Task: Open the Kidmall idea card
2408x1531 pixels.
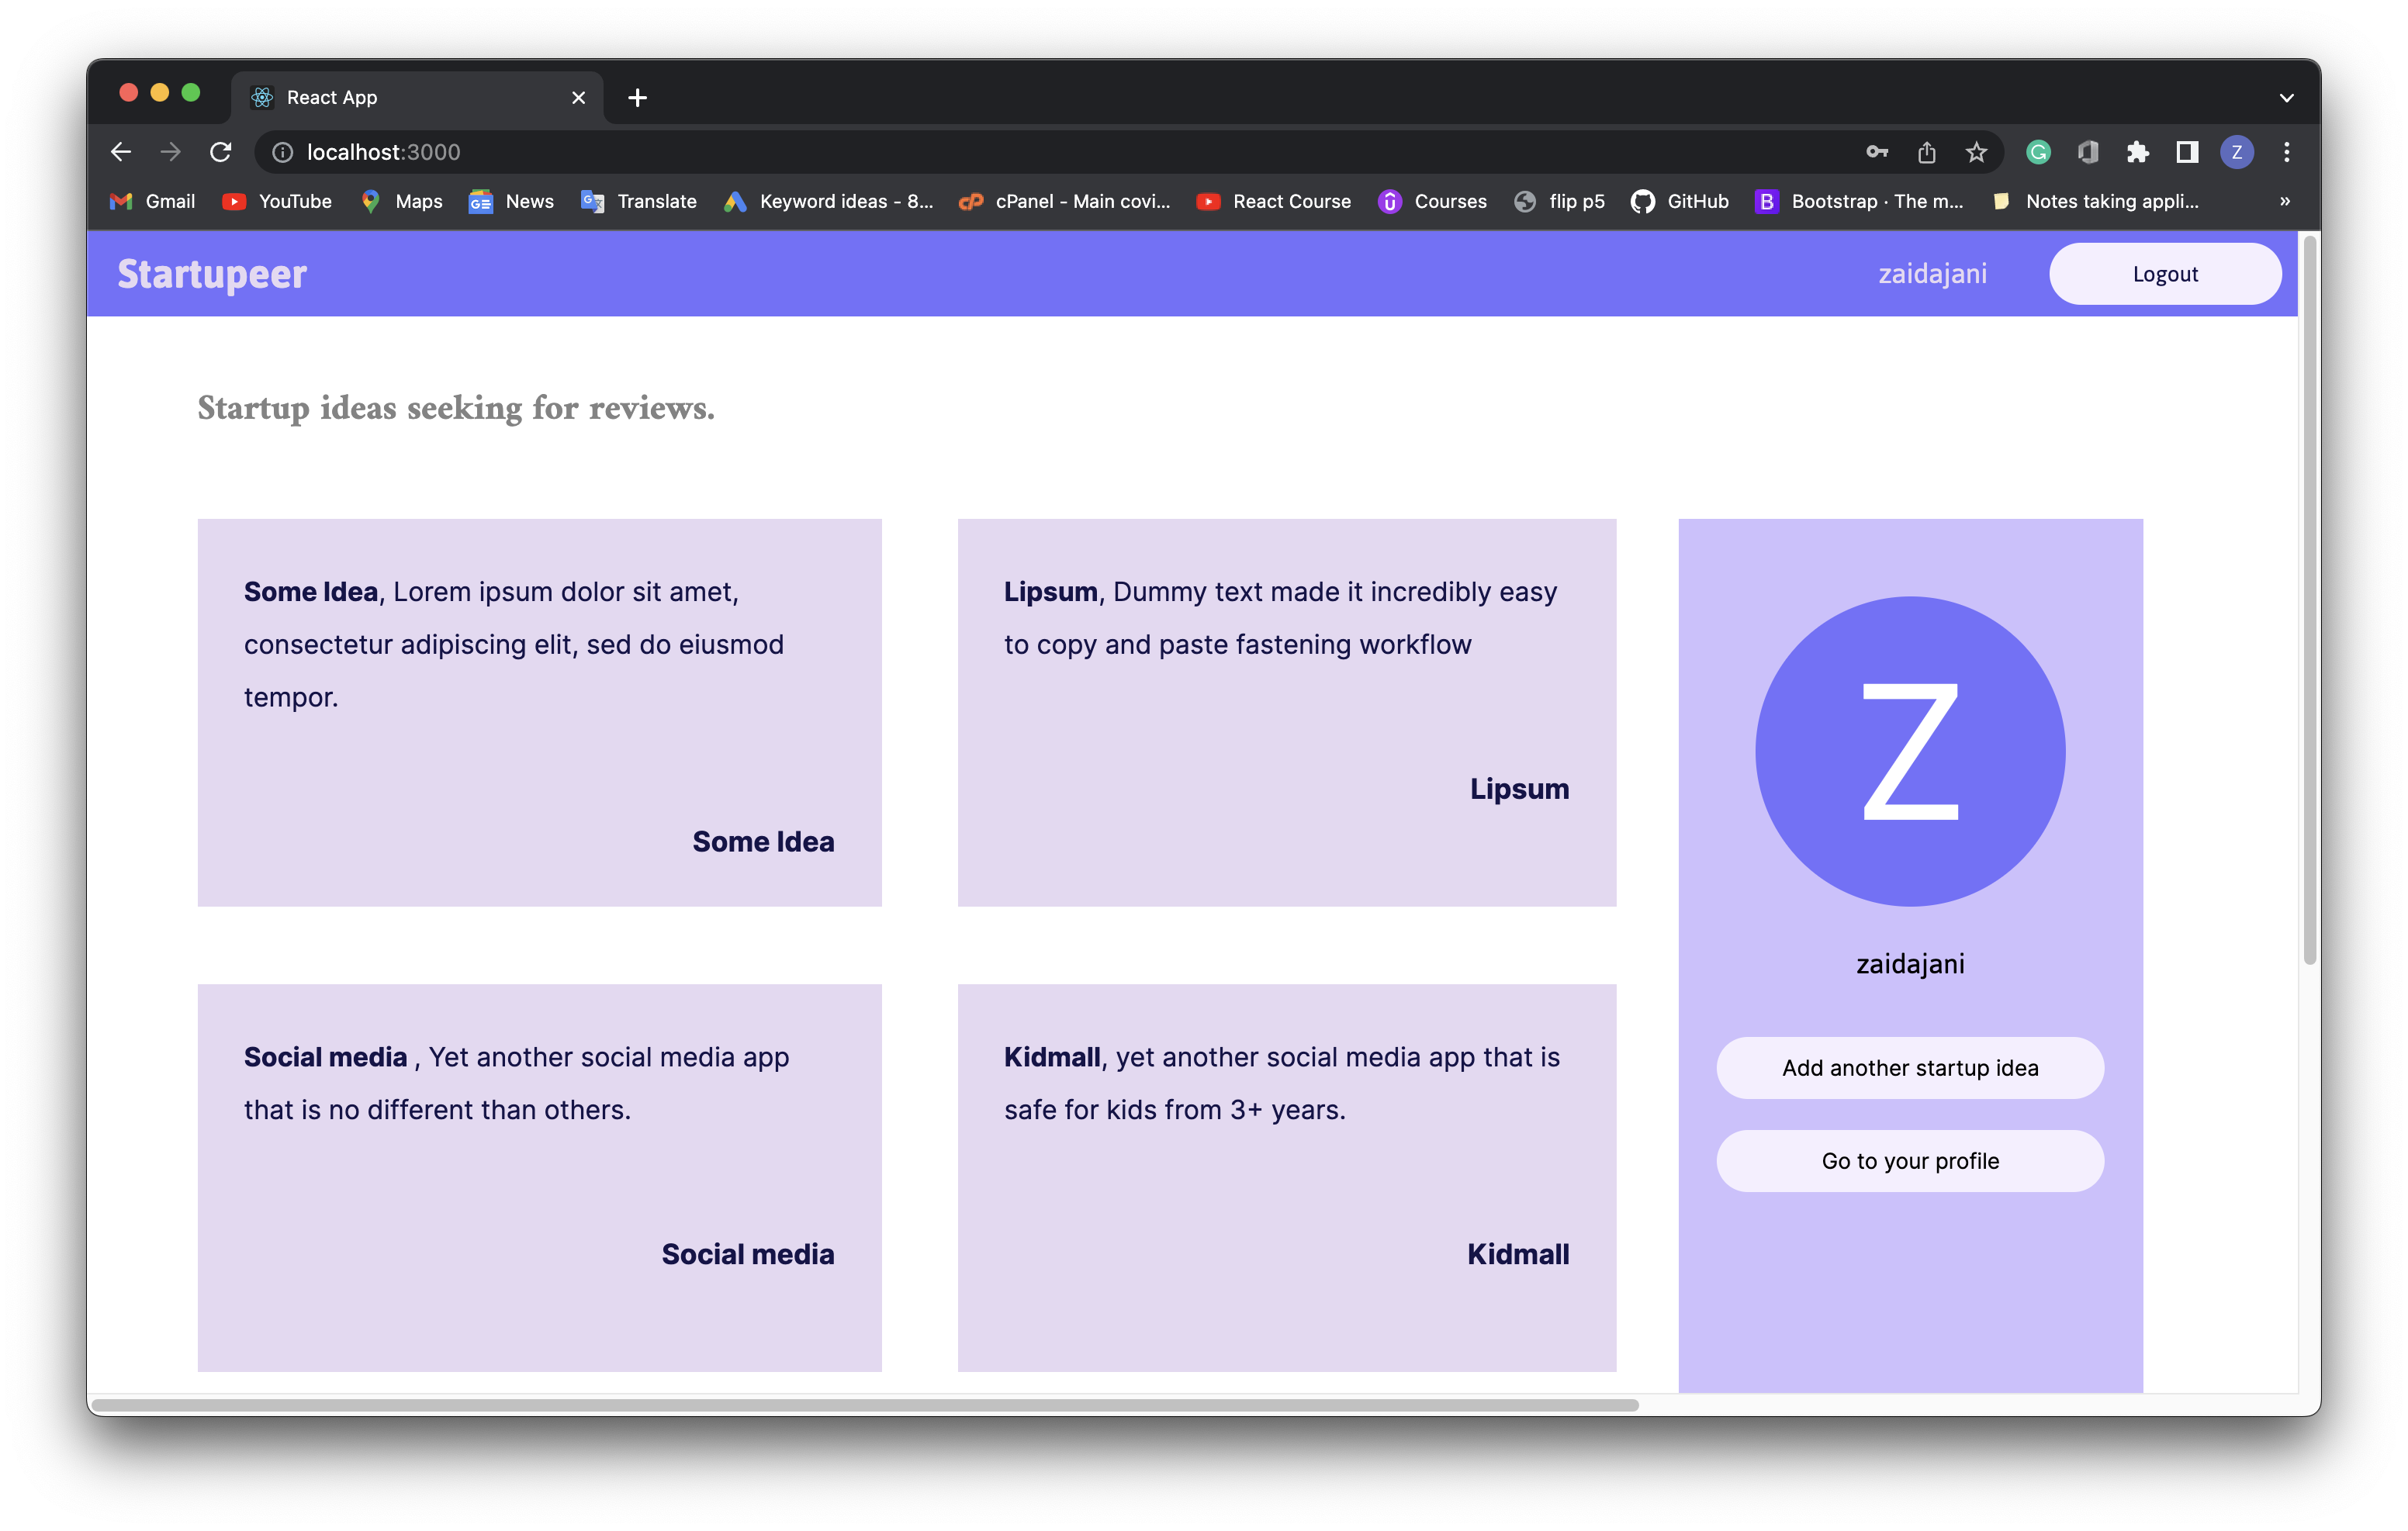Action: coord(1286,1177)
